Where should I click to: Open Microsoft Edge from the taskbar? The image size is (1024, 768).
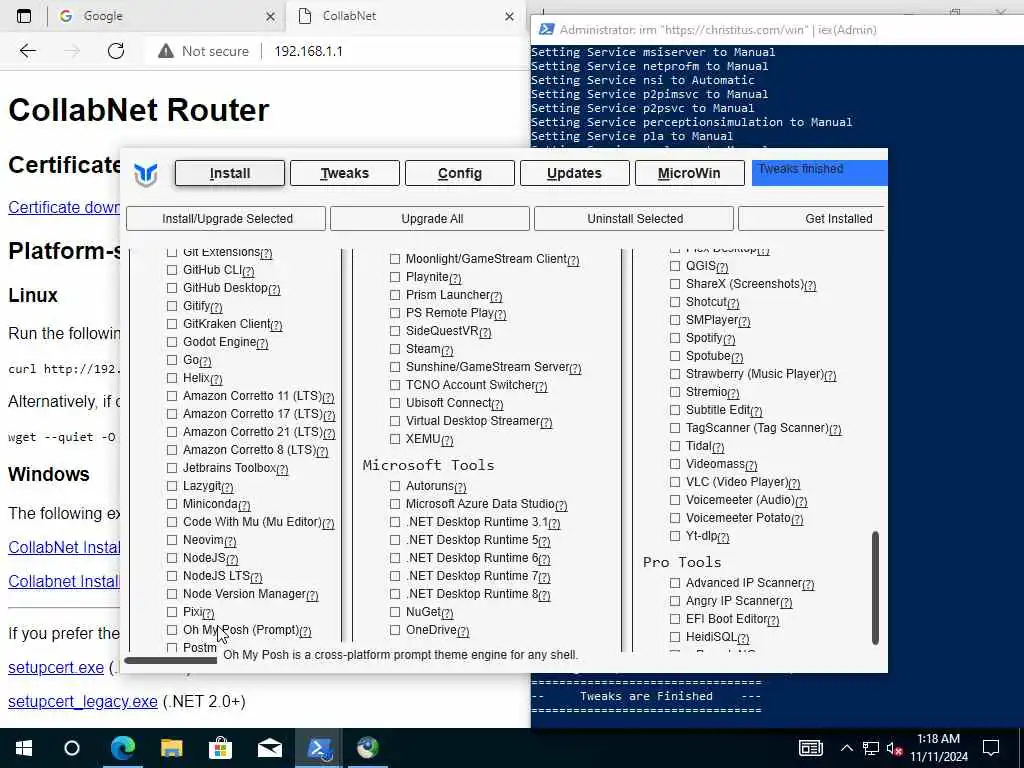pos(123,748)
